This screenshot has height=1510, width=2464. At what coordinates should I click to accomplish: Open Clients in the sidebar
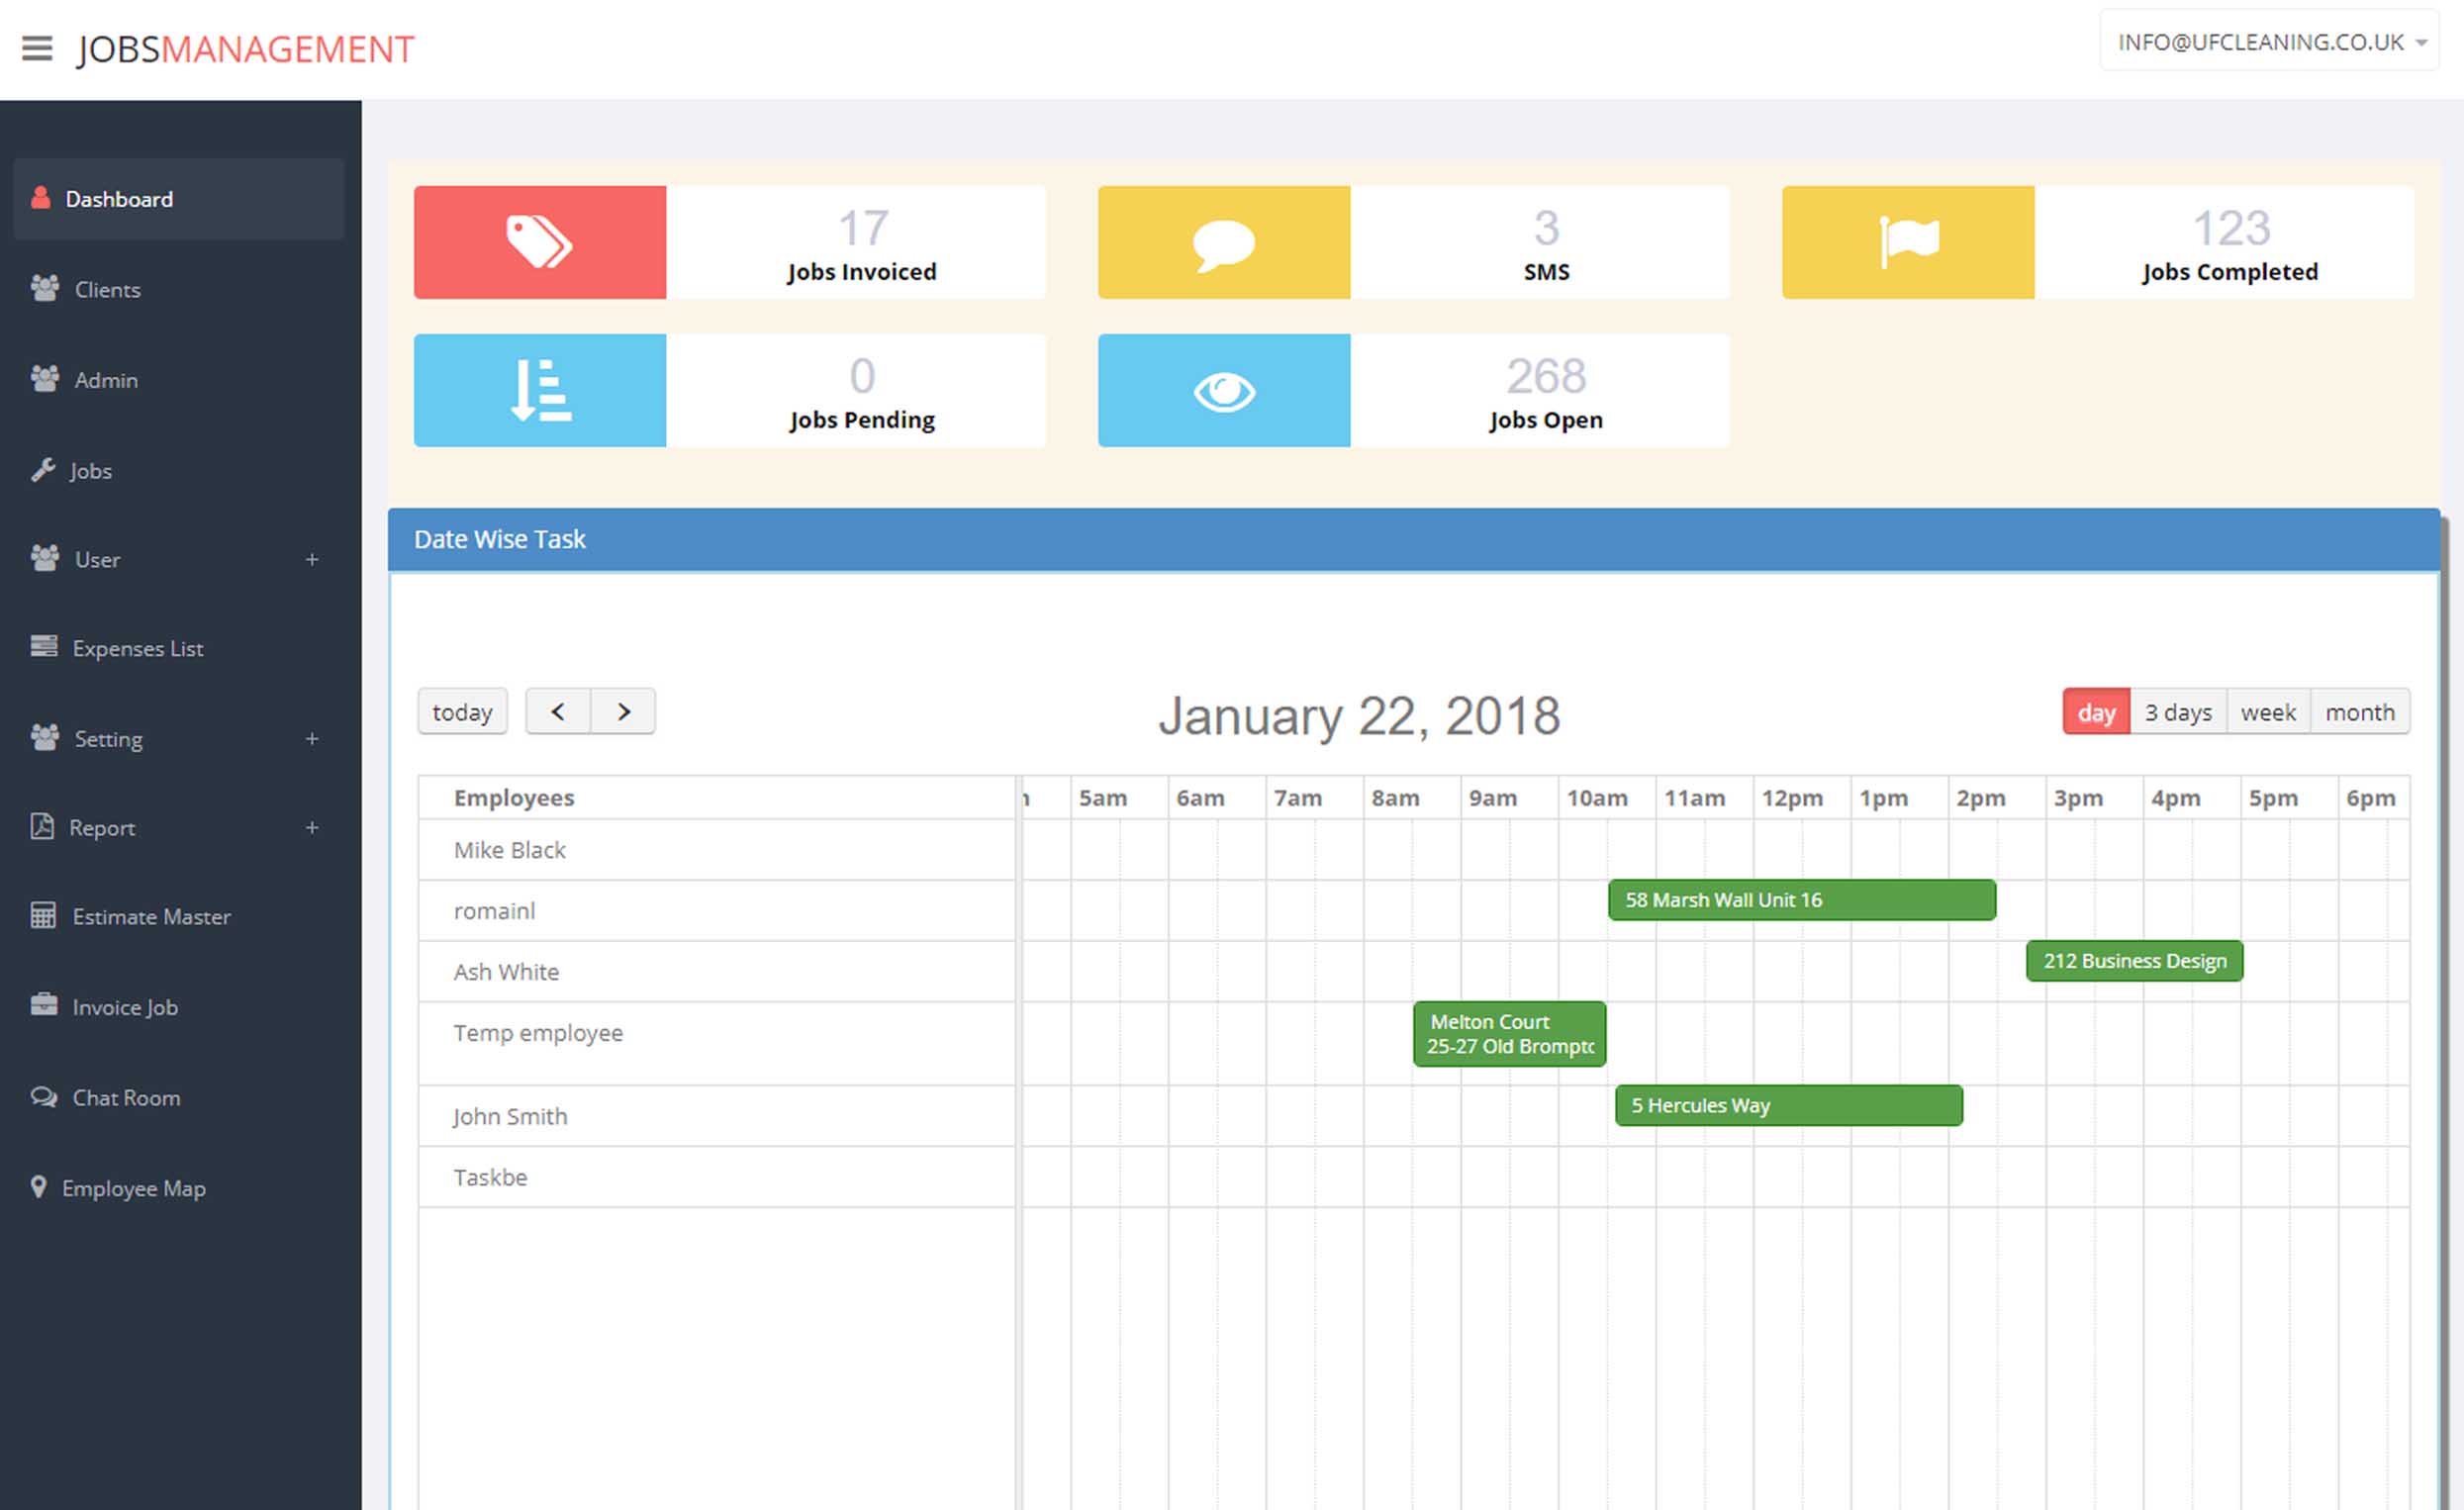pos(107,289)
